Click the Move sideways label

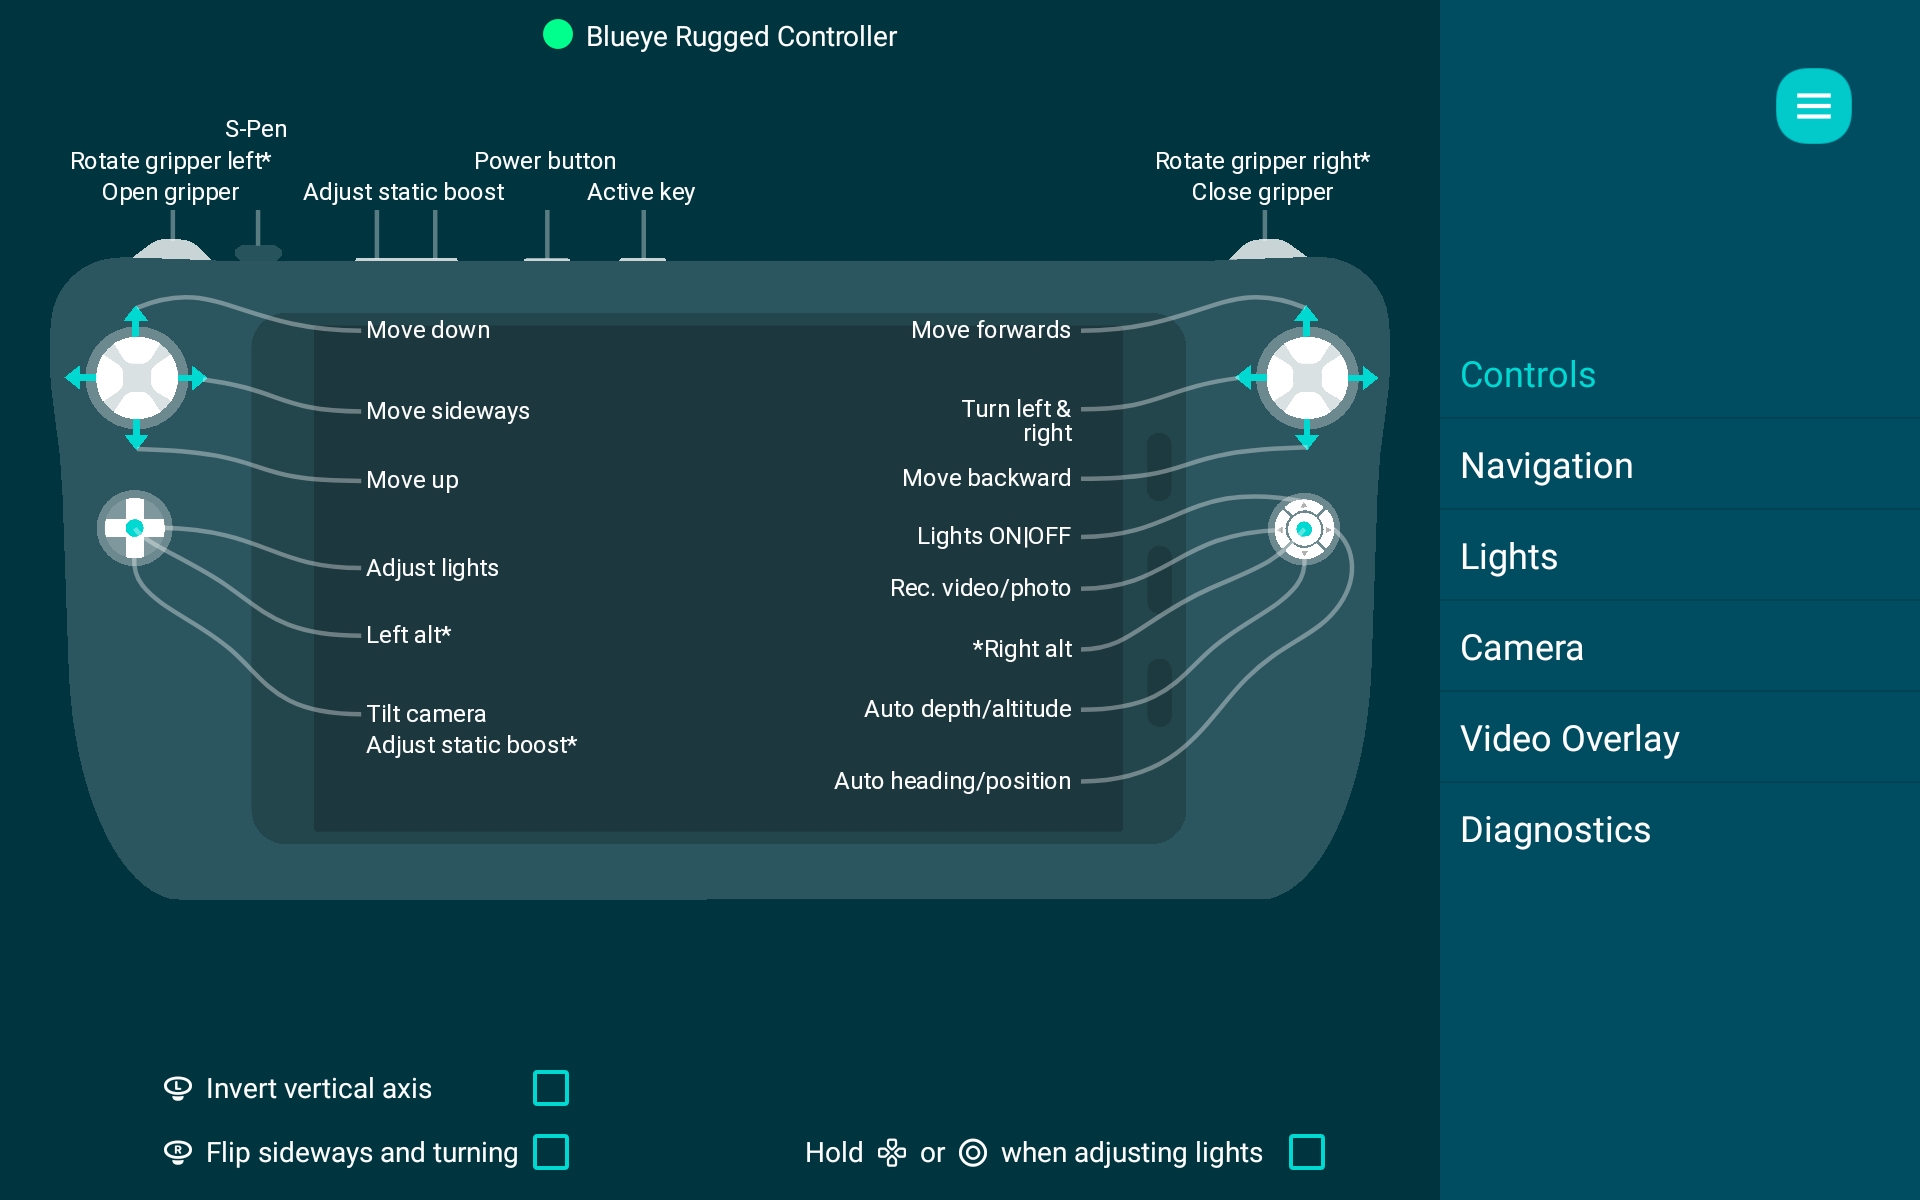tap(448, 411)
